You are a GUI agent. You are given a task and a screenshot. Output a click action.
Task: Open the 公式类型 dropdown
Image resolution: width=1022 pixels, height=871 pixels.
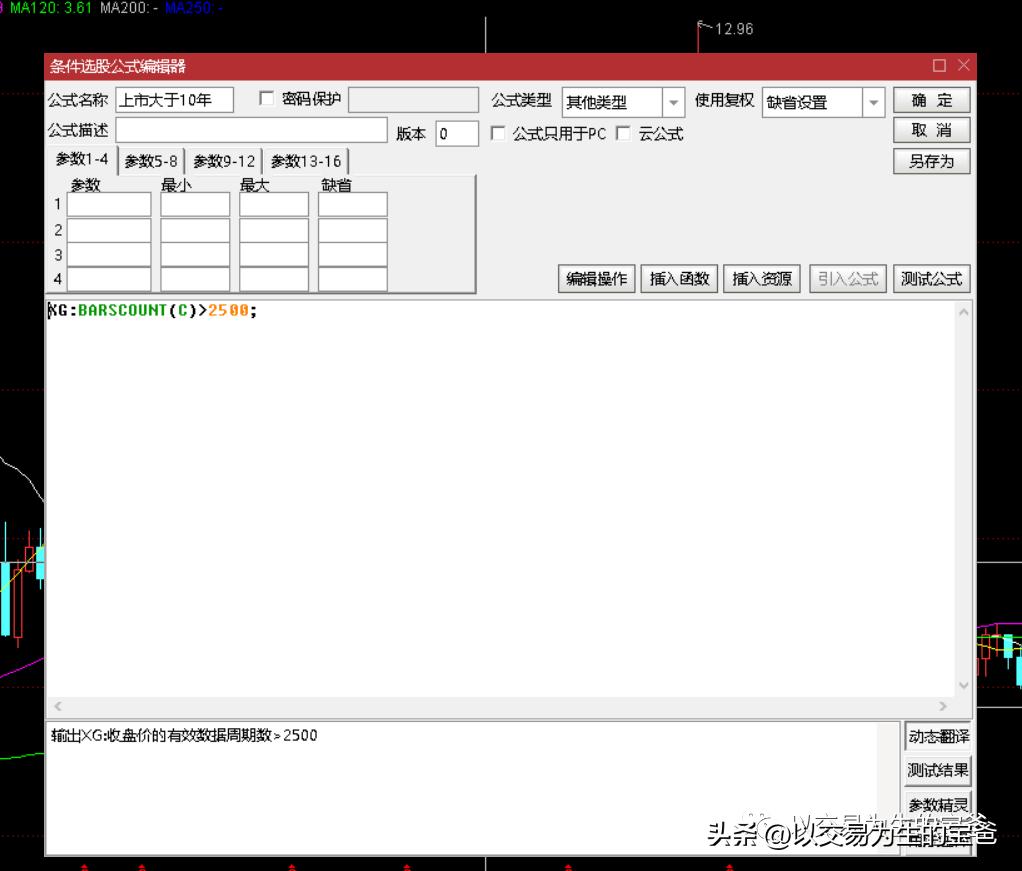click(673, 102)
